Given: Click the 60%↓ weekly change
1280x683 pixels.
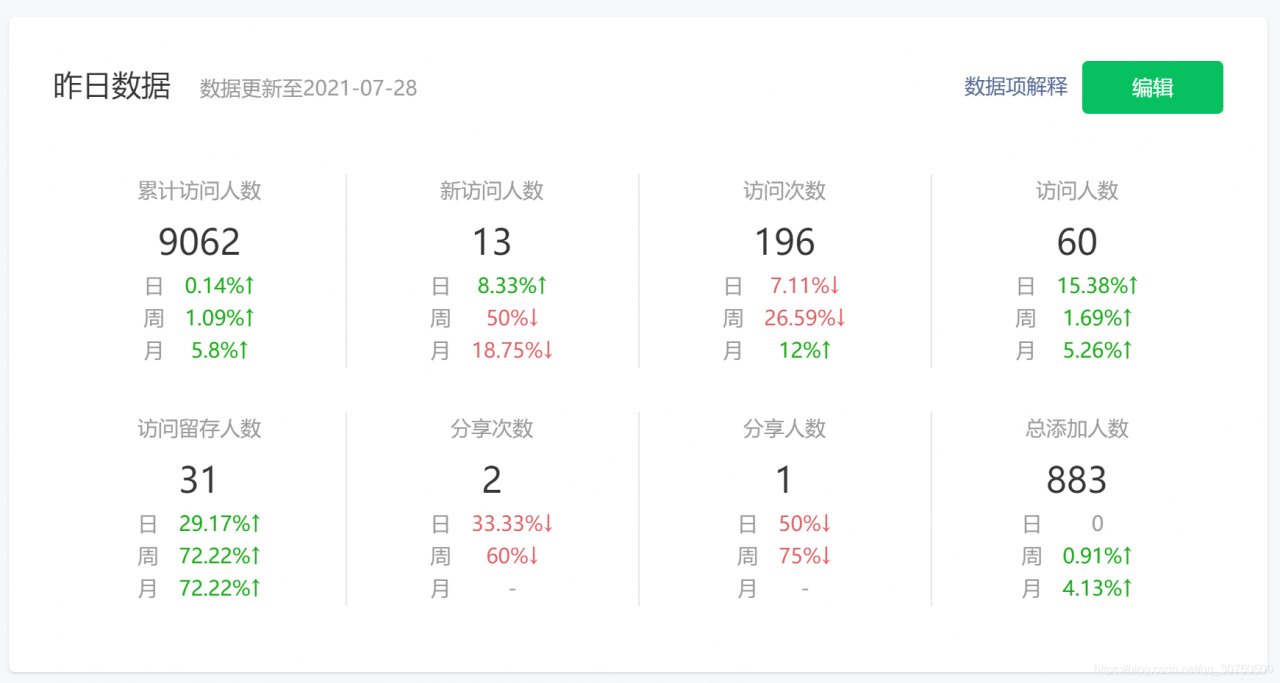Looking at the screenshot, I should tap(512, 556).
